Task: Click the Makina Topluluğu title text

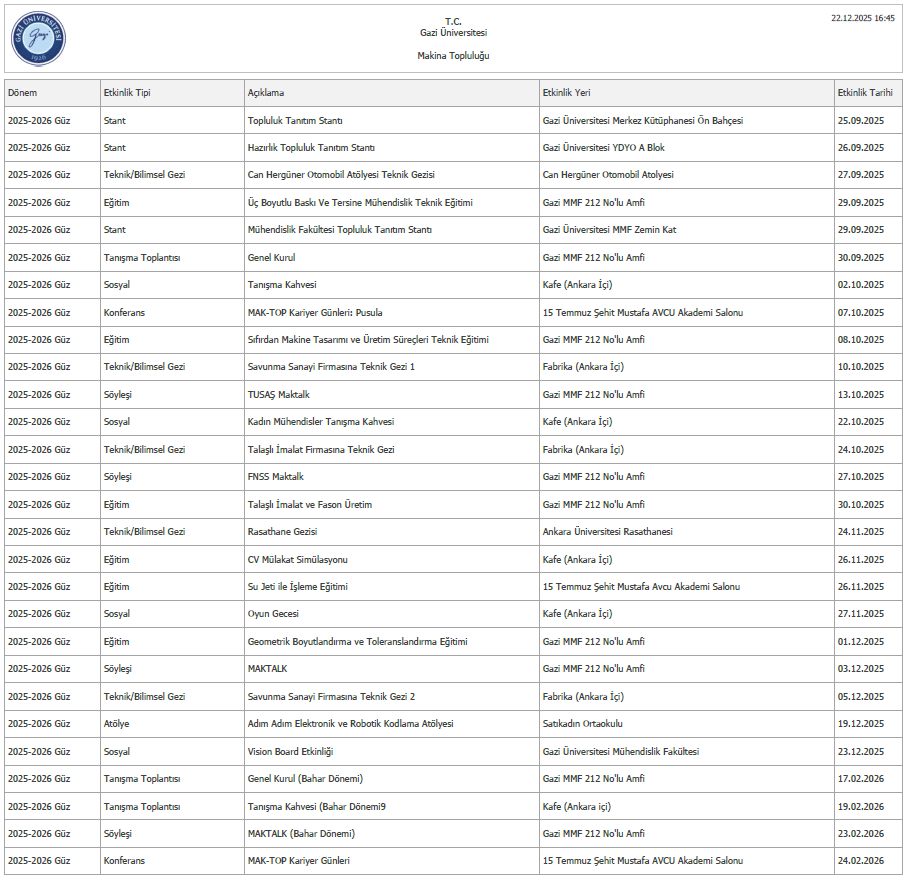Action: click(453, 56)
